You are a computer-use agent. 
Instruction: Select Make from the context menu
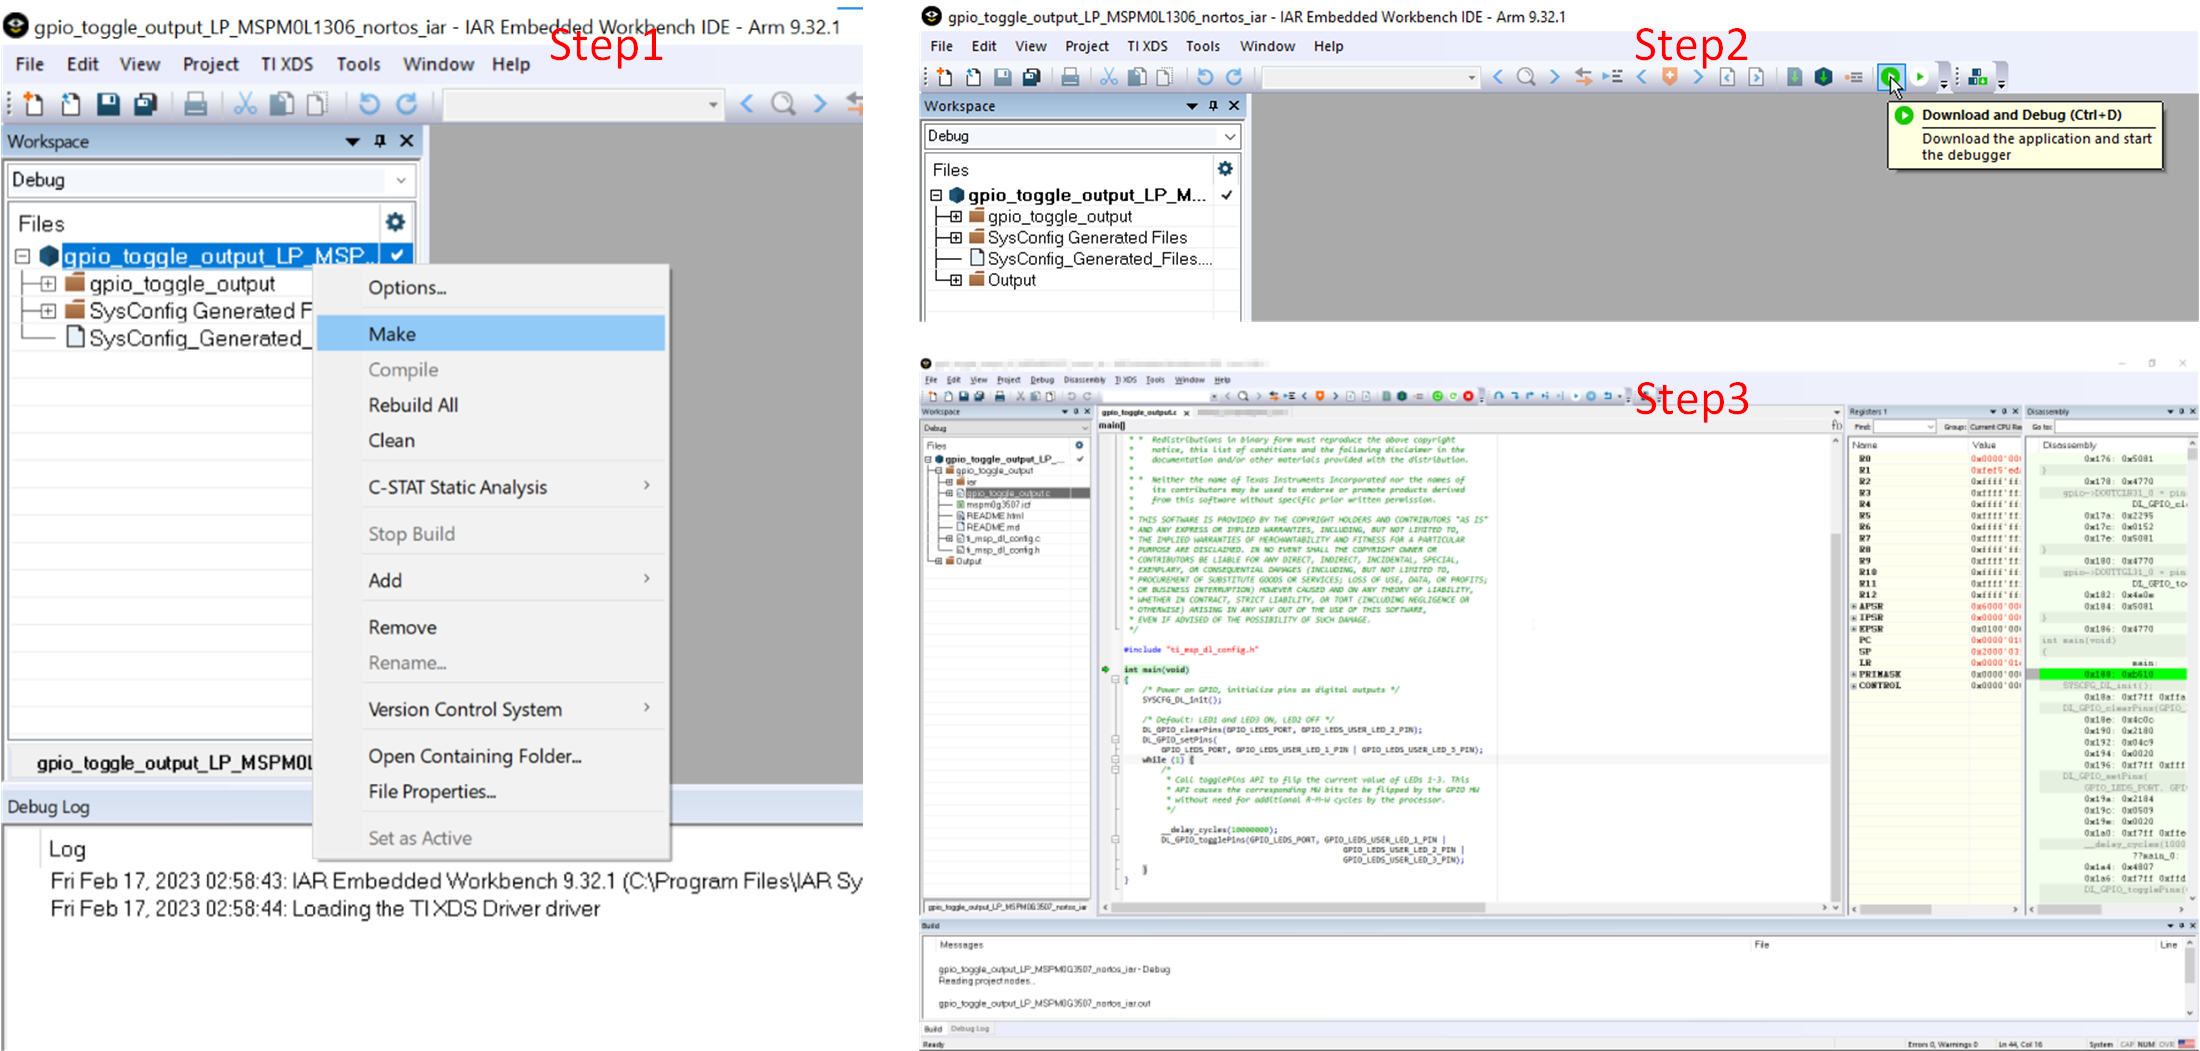click(x=491, y=333)
